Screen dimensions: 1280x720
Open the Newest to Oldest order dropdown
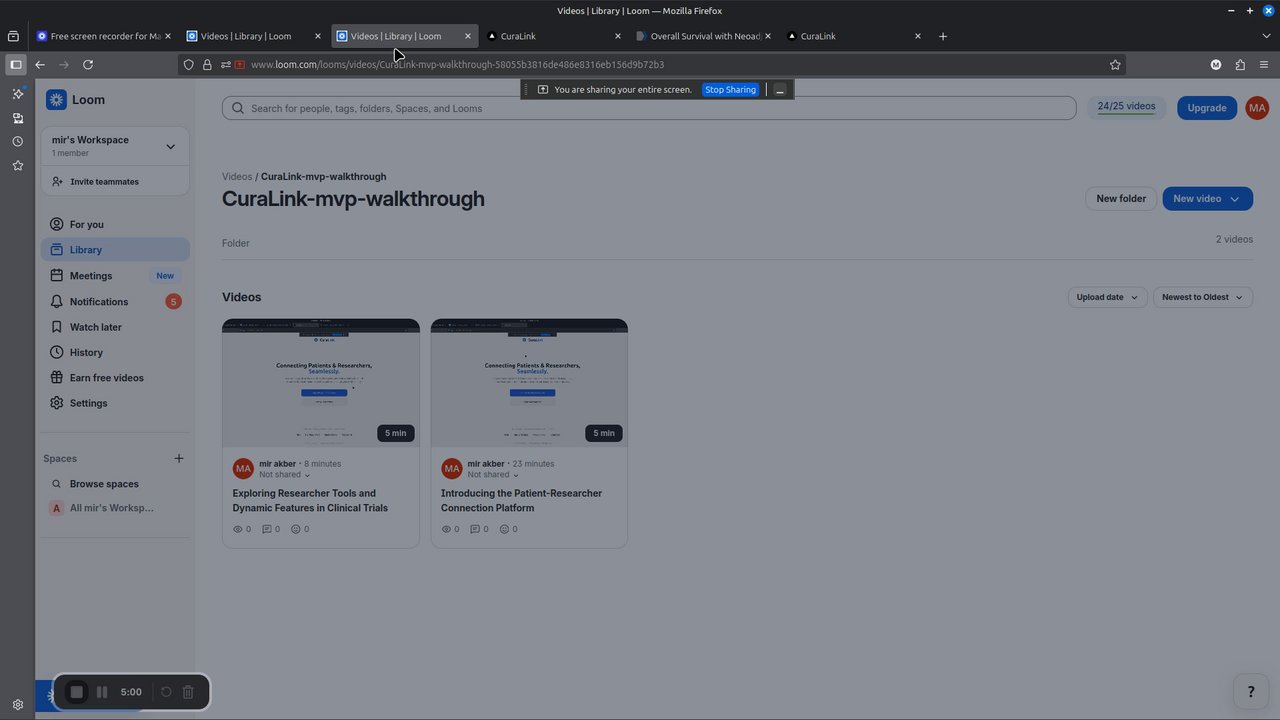[1202, 297]
